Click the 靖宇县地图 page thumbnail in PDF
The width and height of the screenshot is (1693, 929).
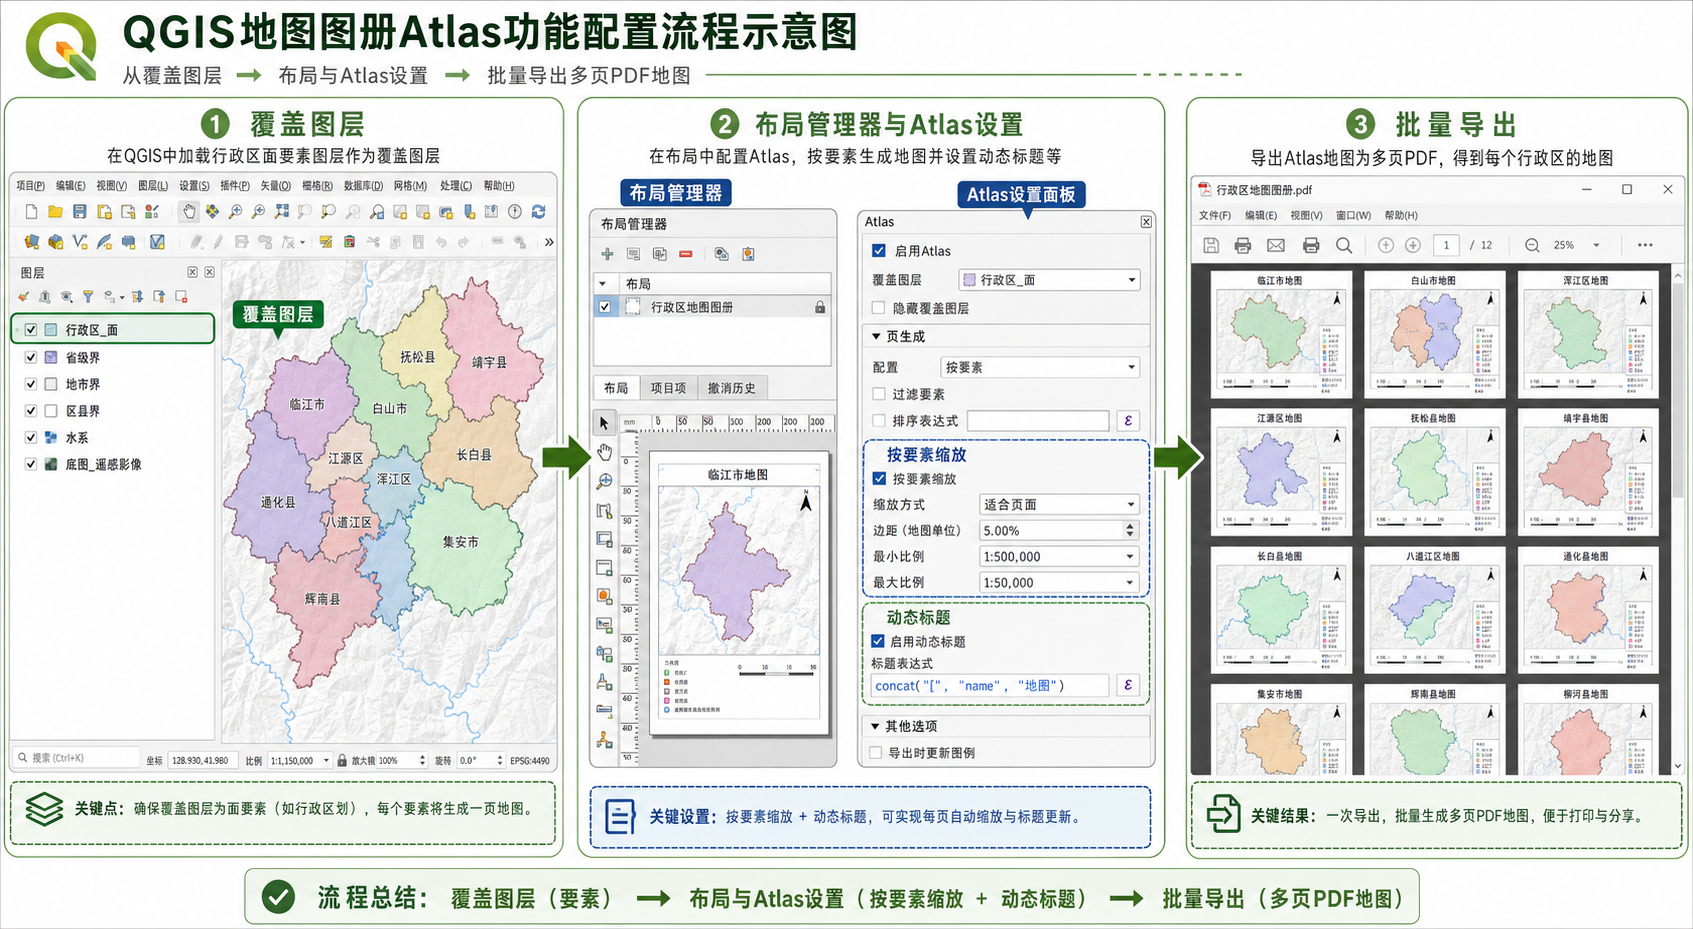point(1587,471)
